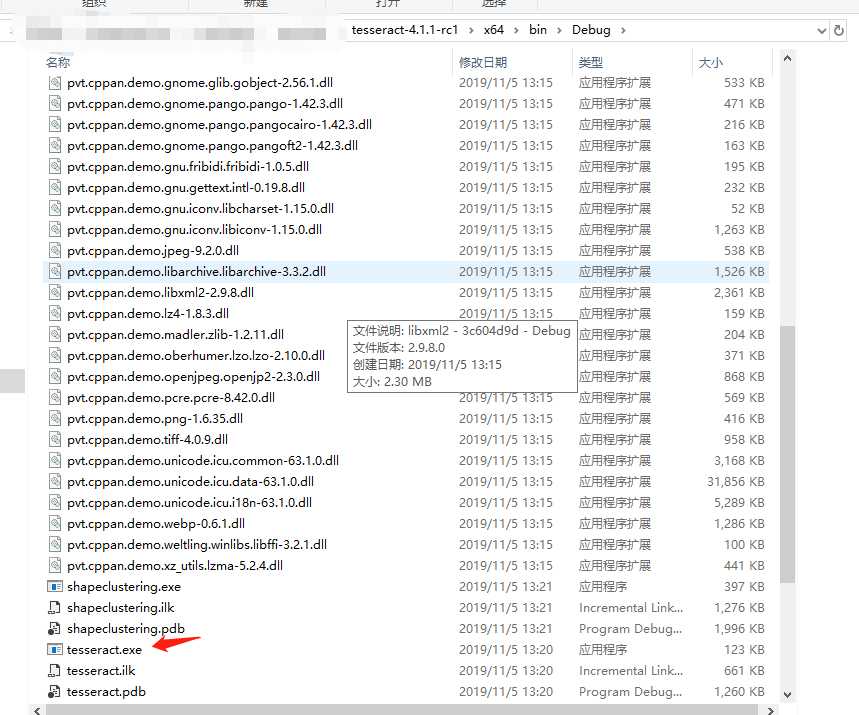Click the vertical scrollbar down arrow
The height and width of the screenshot is (715, 859).
coord(787,695)
